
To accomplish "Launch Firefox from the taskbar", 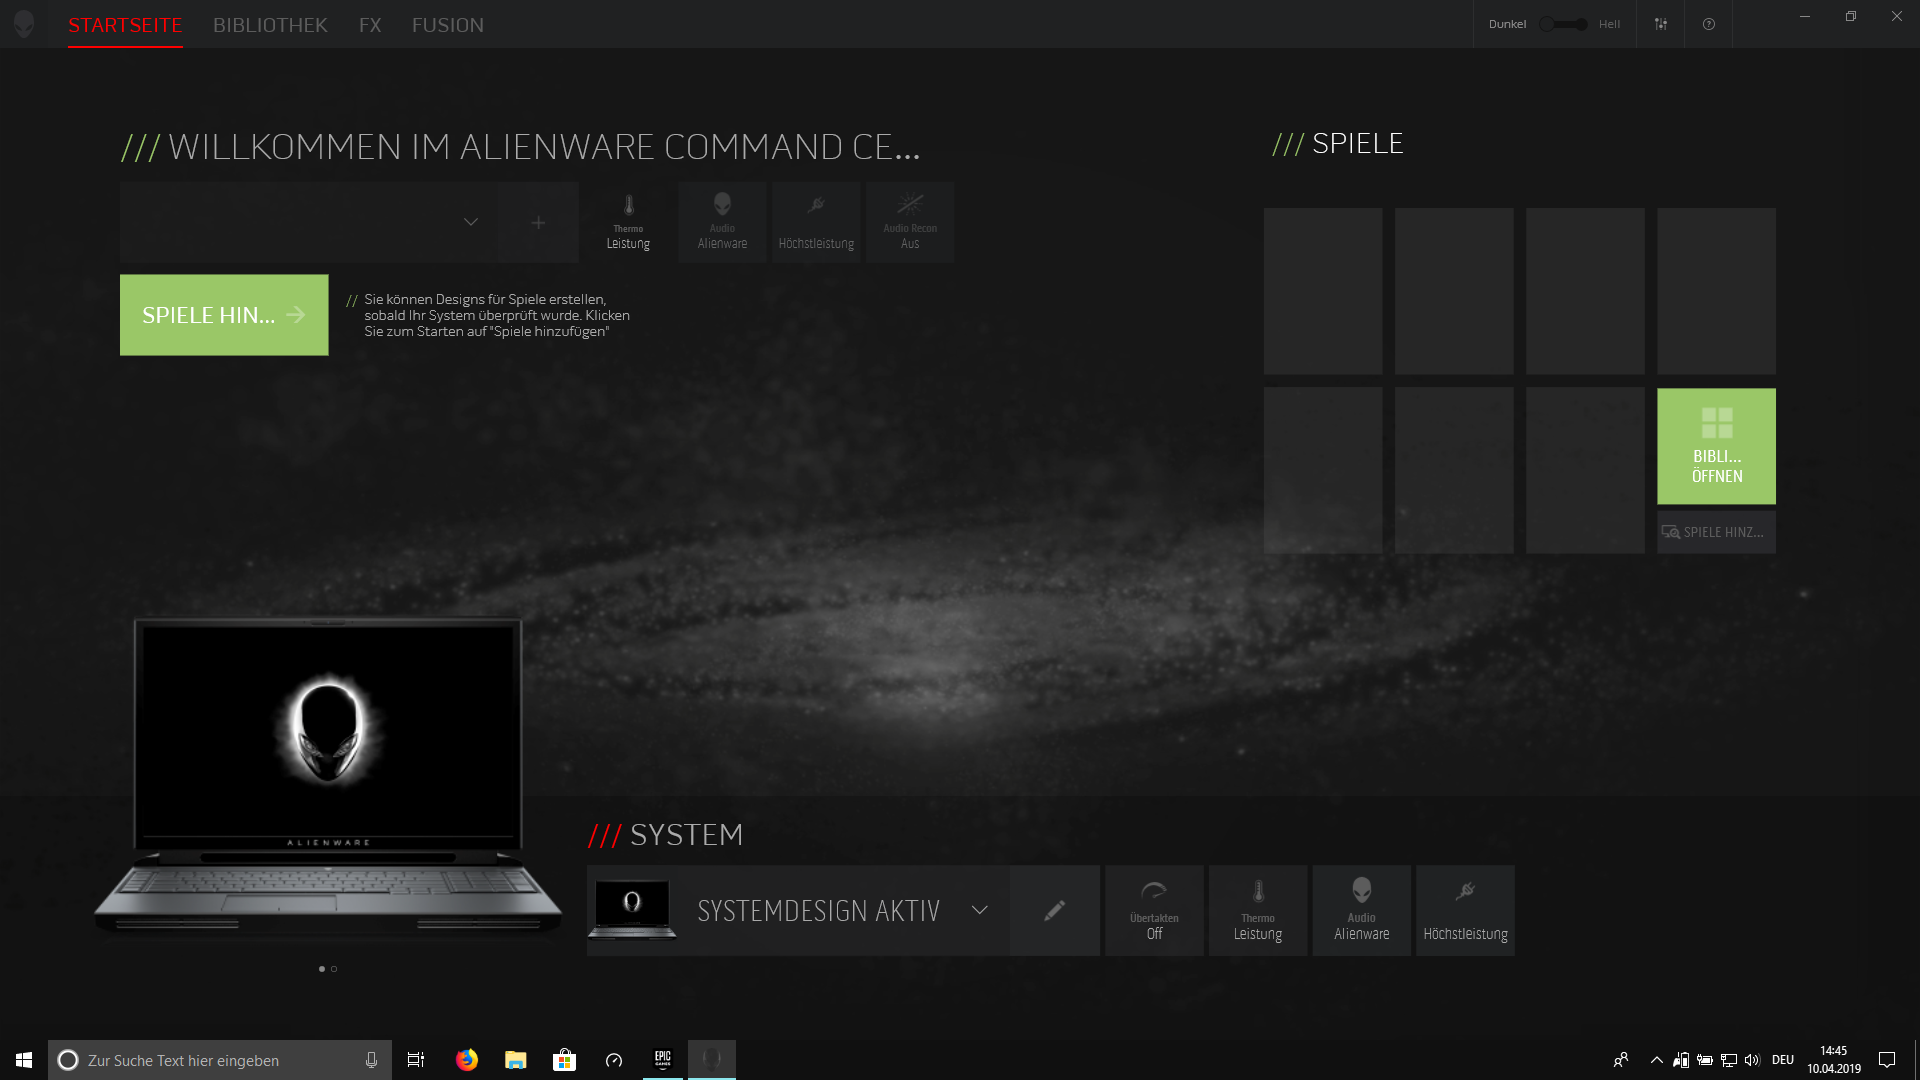I will click(x=467, y=1060).
